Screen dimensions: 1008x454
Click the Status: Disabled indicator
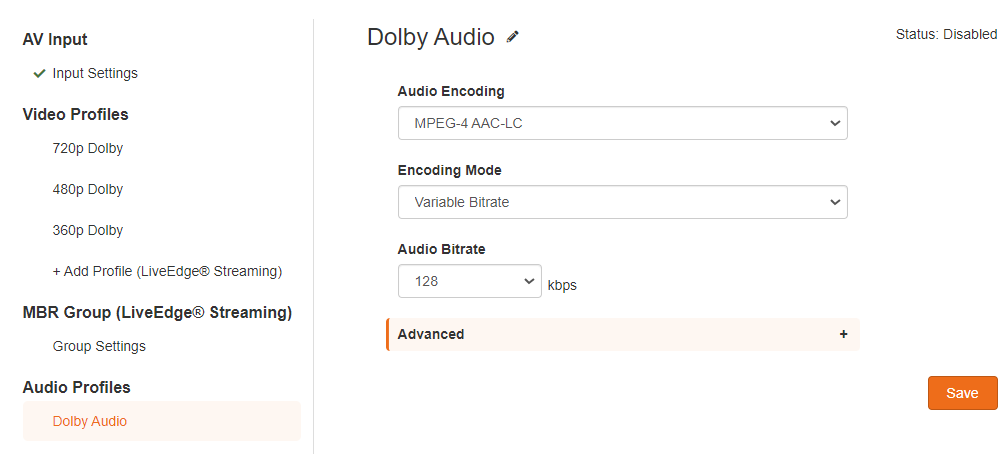(946, 35)
